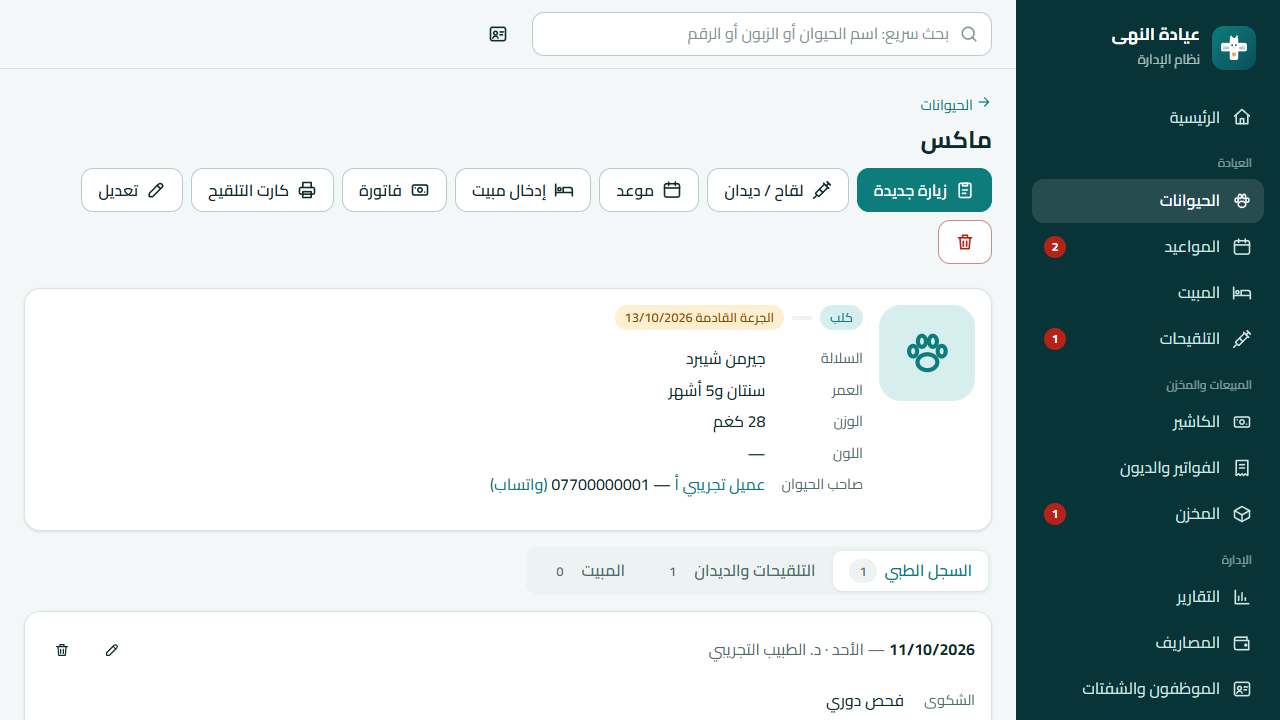This screenshot has width=1280, height=720.
Task: Click the red badge 2 on المواعيد
Action: [x=1055, y=247]
